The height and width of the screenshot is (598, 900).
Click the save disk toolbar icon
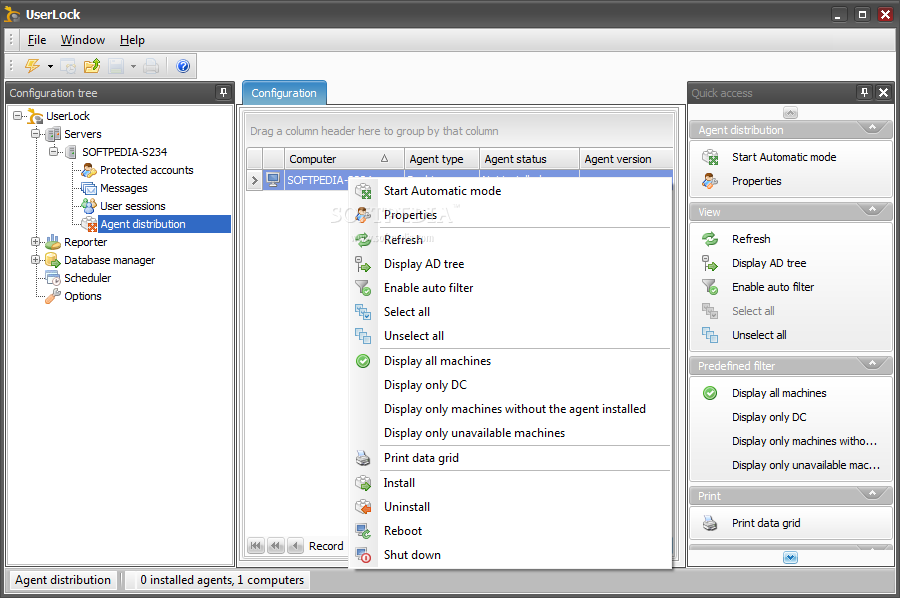(x=116, y=66)
